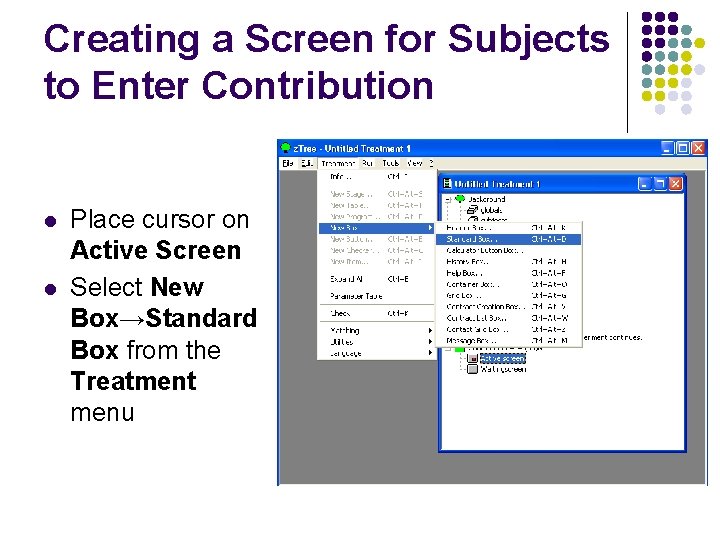Select Language in the Treatment menu
Image resolution: width=720 pixels, height=540 pixels.
(x=376, y=354)
